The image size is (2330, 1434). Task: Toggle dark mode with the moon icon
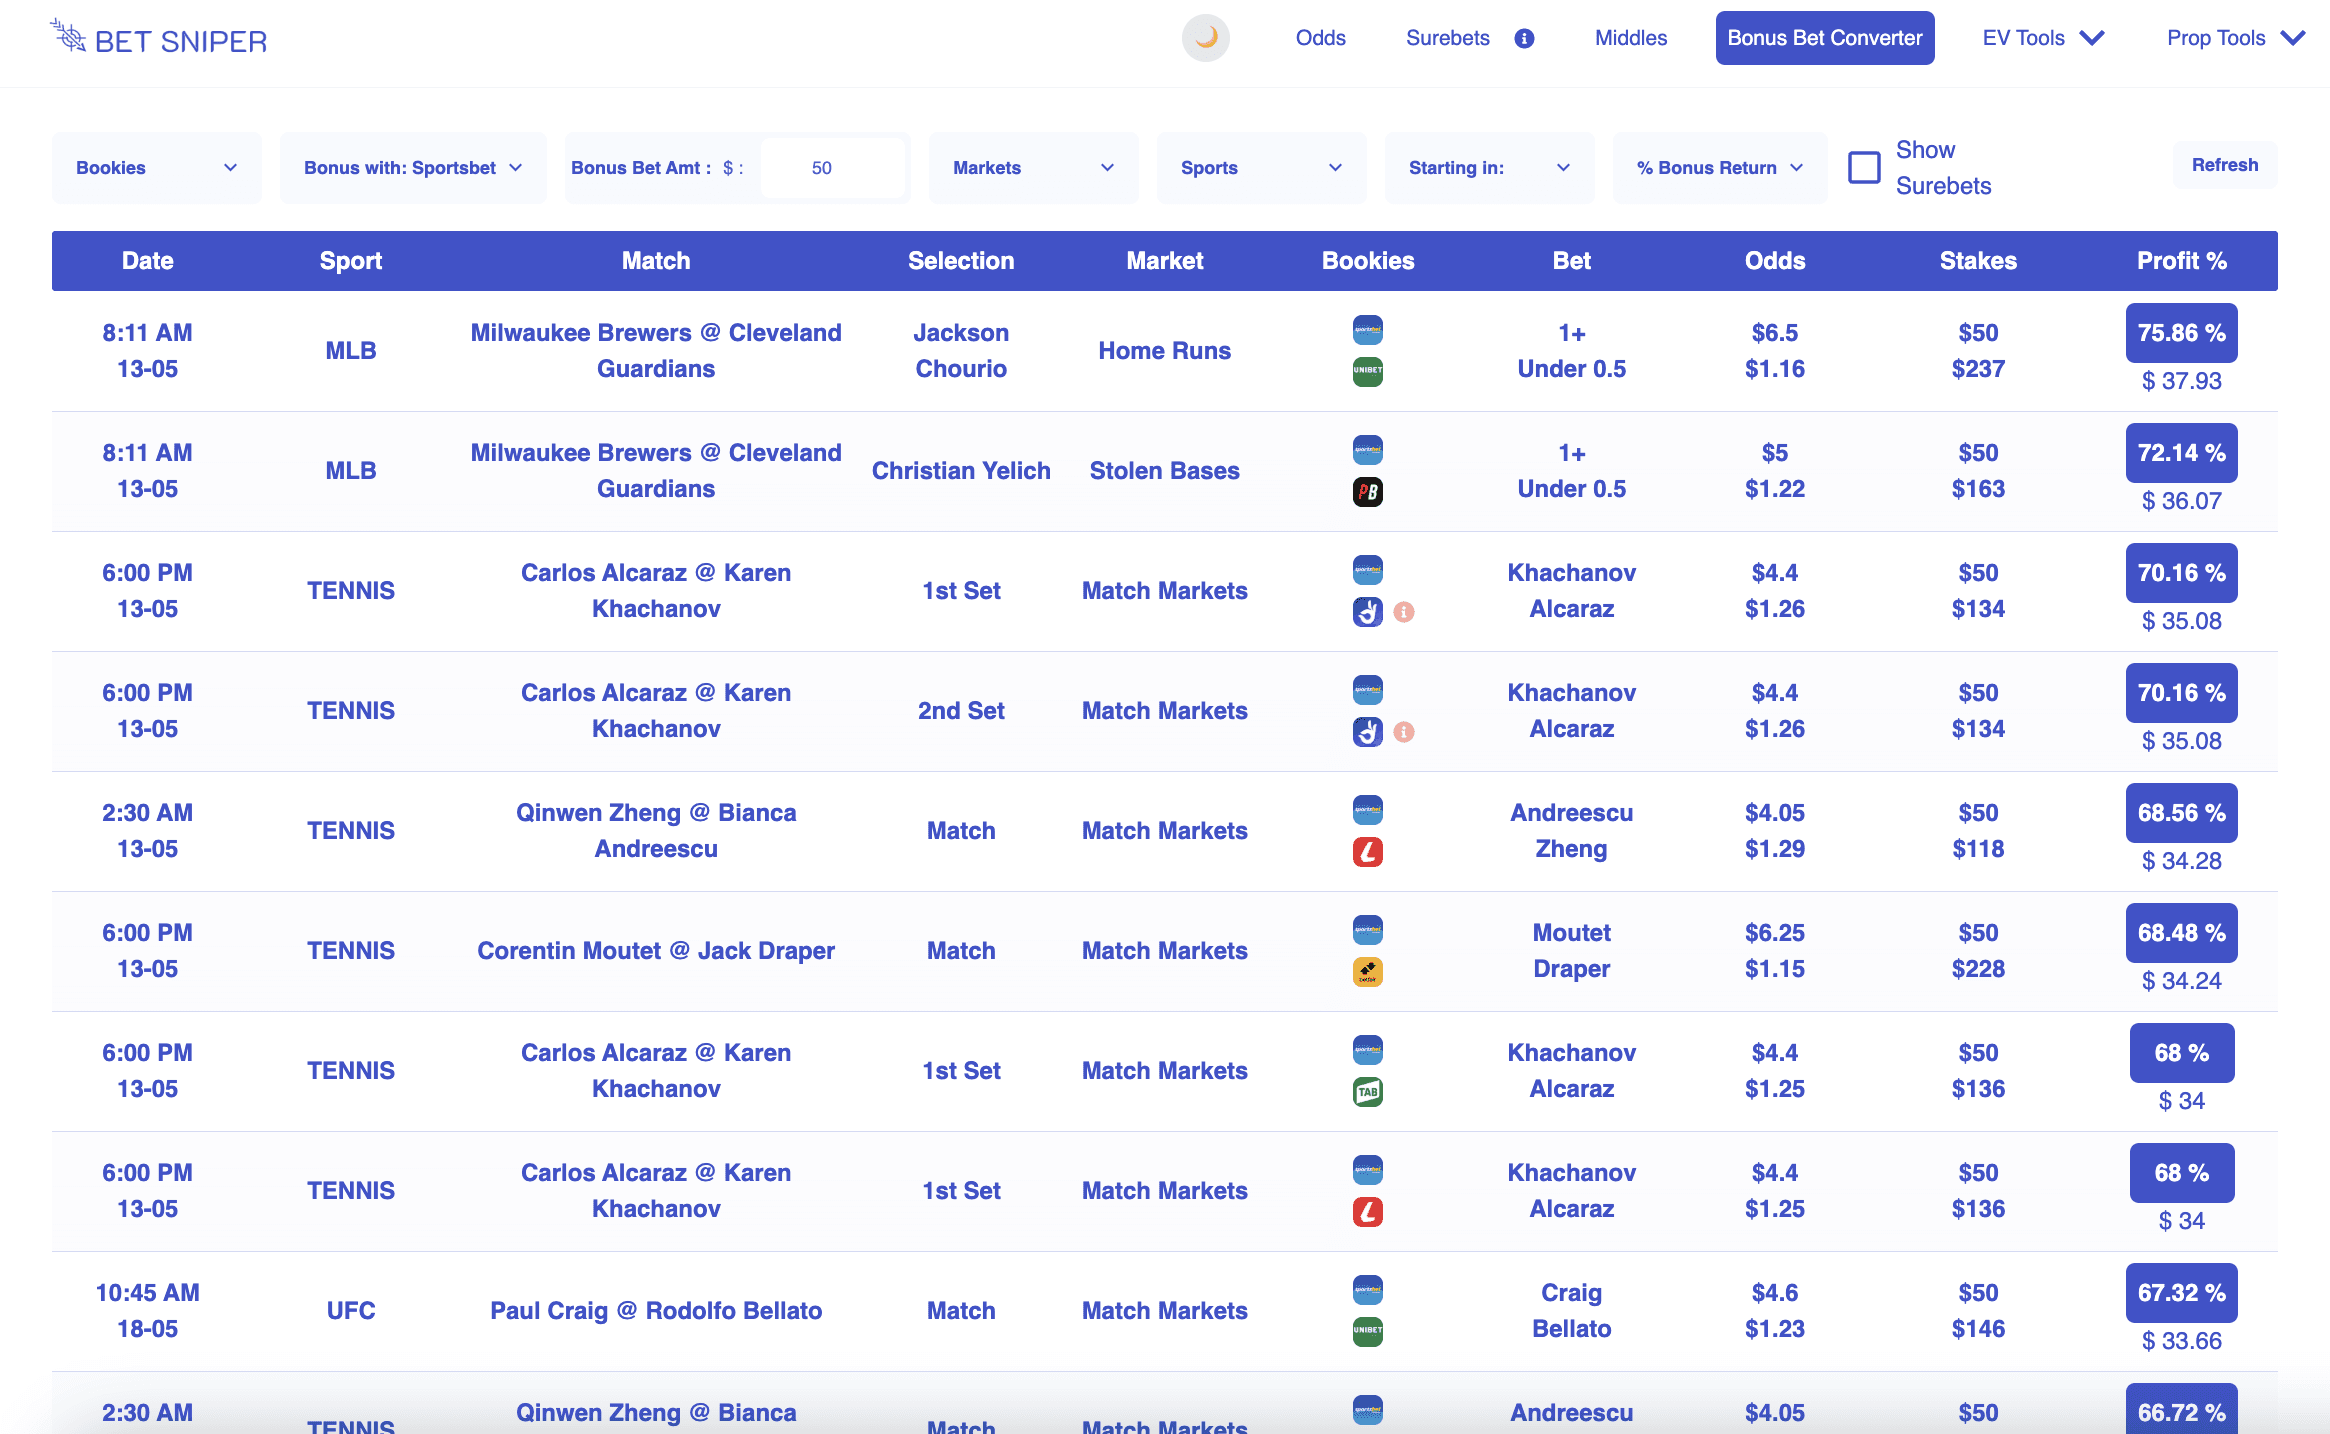pos(1206,38)
